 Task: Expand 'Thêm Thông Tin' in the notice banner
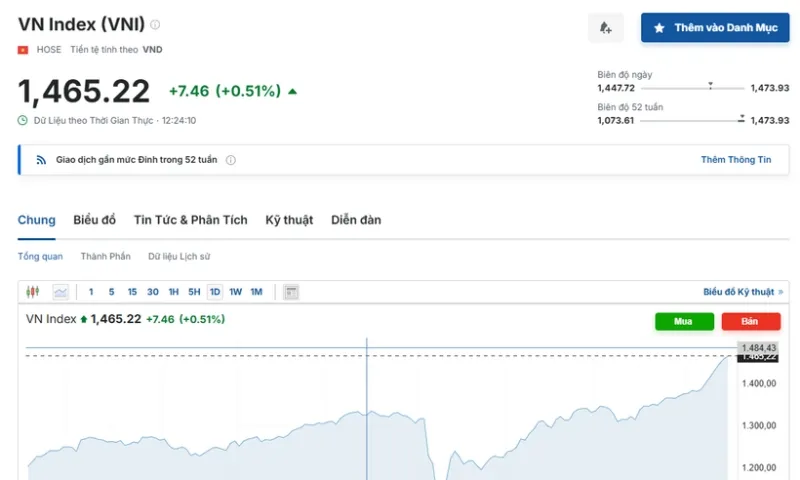click(736, 160)
